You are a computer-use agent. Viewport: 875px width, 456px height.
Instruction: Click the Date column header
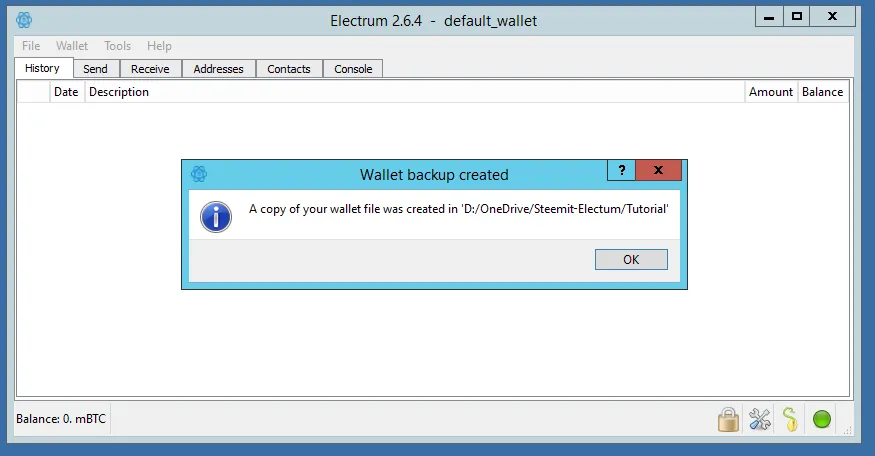coord(66,92)
